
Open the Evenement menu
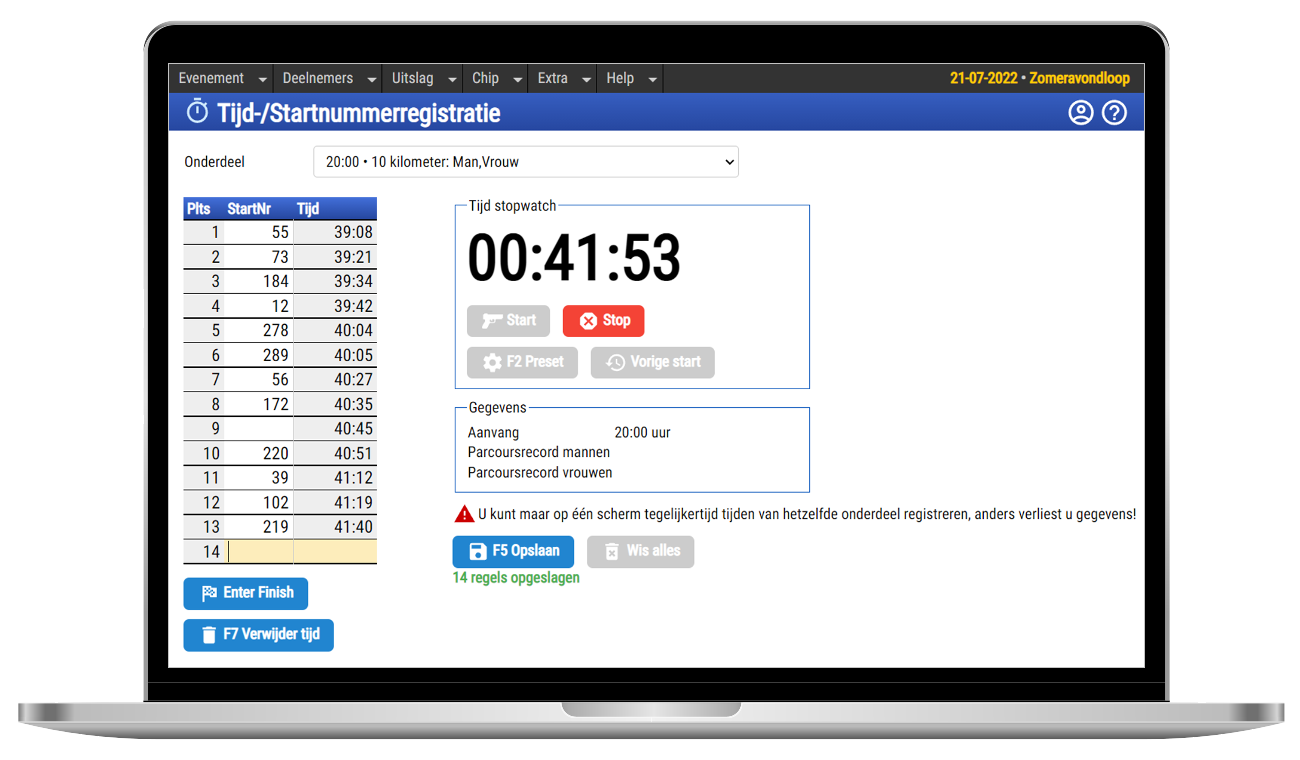point(211,78)
